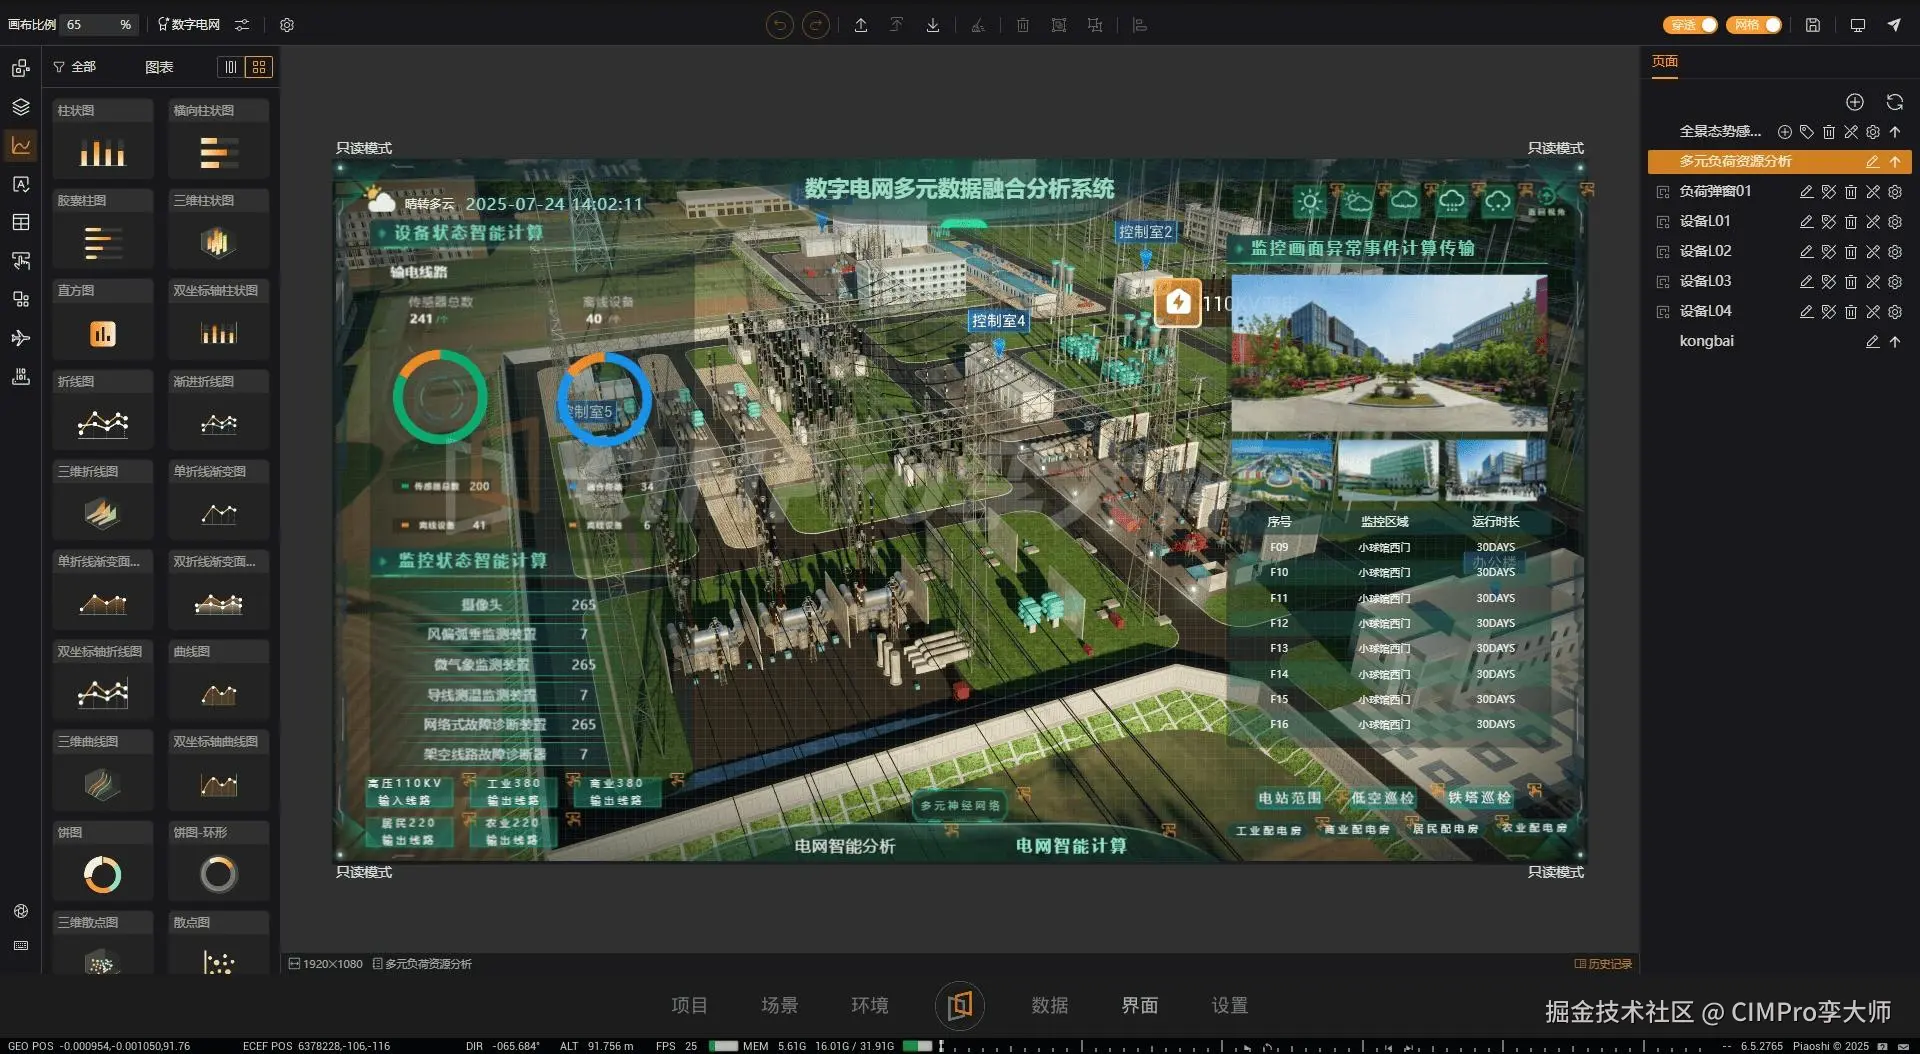The width and height of the screenshot is (1920, 1054).
Task: Open the 数字电网 project selector
Action: [189, 25]
